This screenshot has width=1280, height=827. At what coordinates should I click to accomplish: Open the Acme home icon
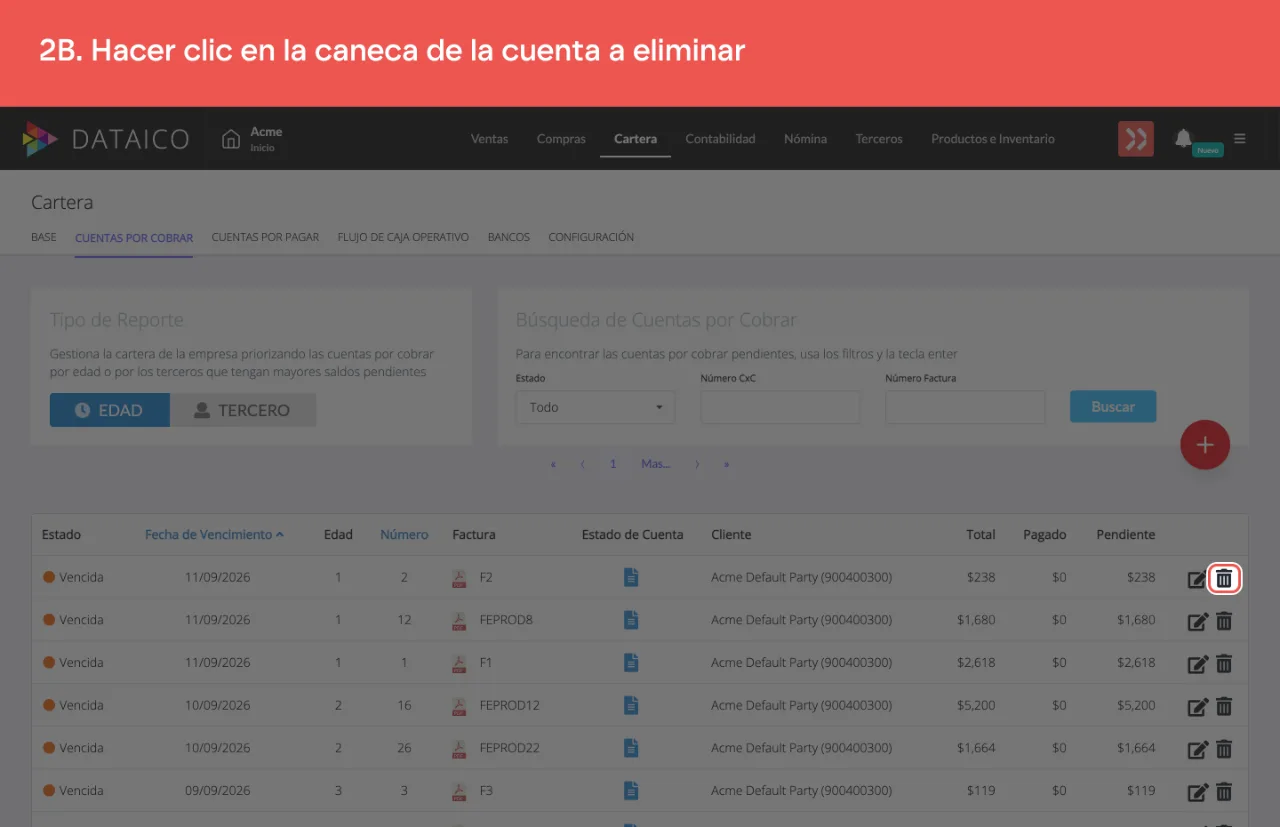point(231,139)
